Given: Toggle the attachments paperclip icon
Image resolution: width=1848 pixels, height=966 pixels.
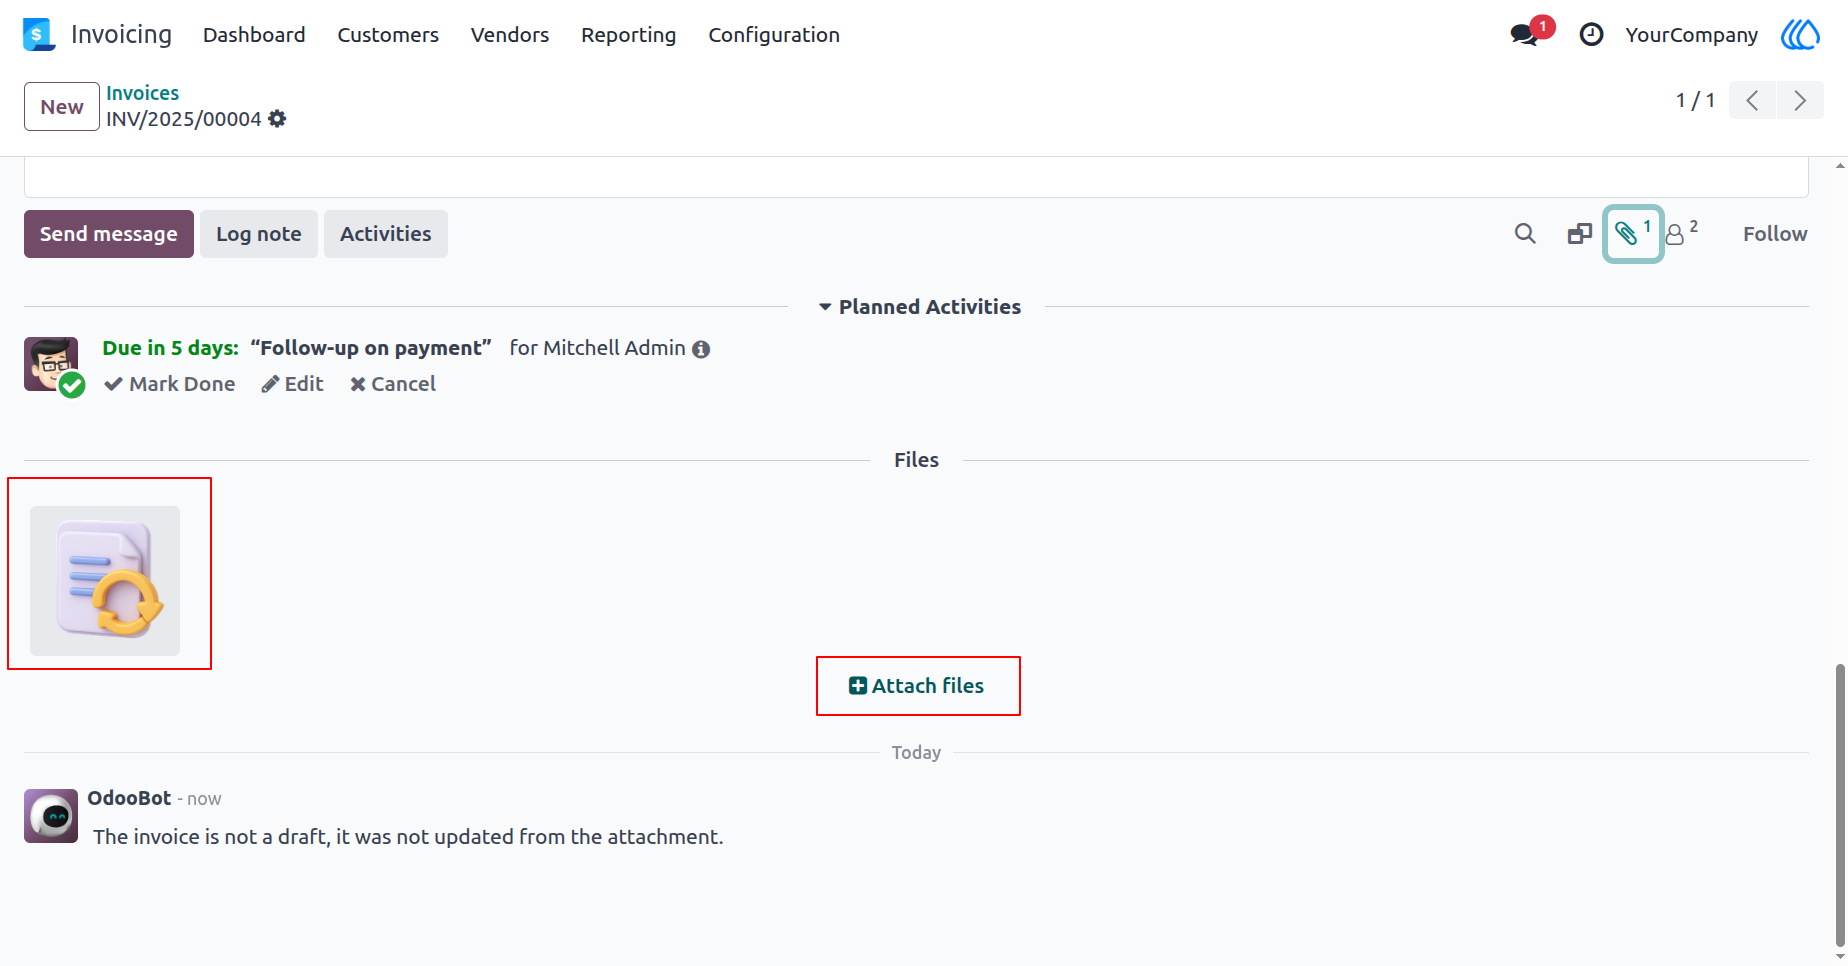Looking at the screenshot, I should point(1633,234).
